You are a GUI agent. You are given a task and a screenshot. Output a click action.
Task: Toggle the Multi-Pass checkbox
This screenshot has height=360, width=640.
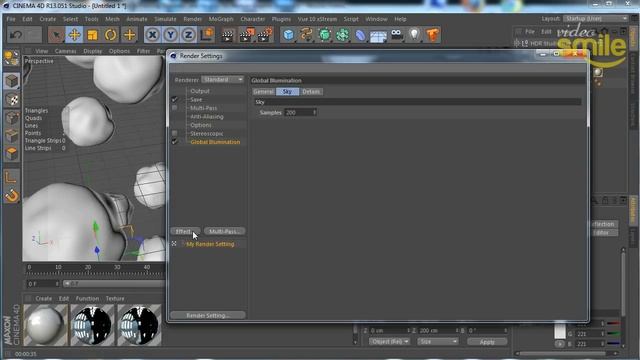[175, 108]
